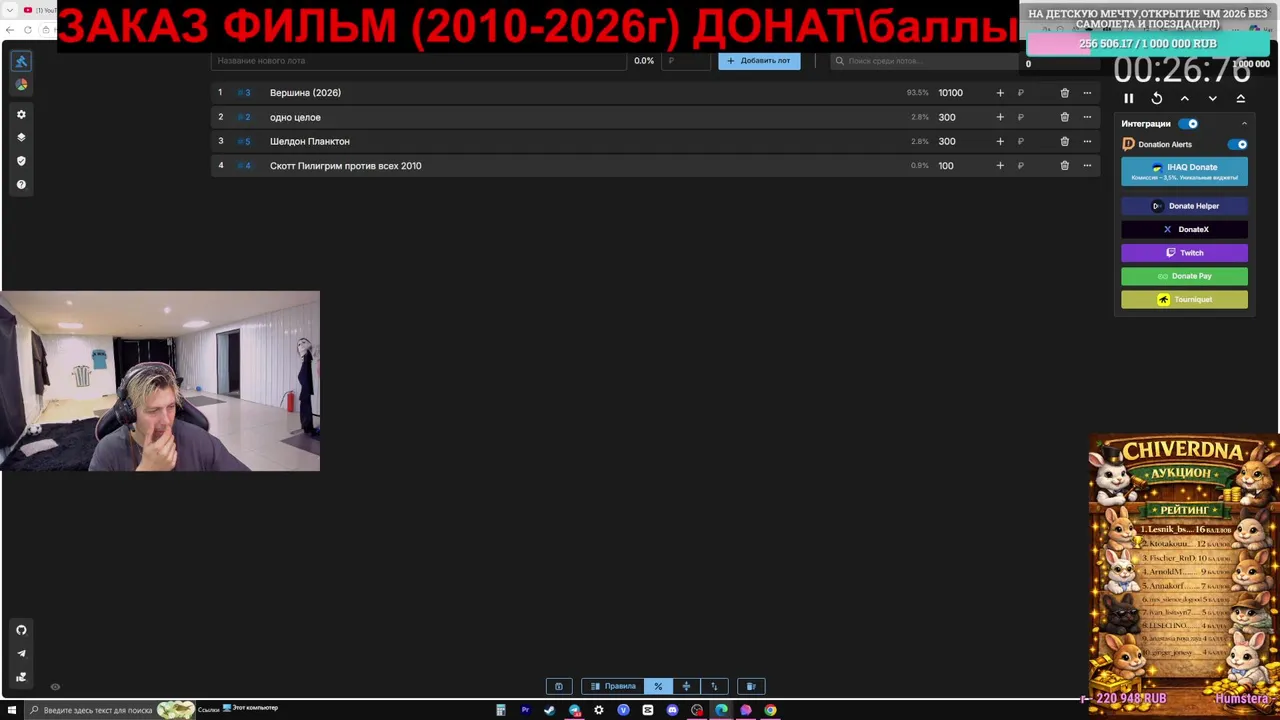
Task: Toggle sort order icon in bottom toolbar
Action: click(714, 686)
